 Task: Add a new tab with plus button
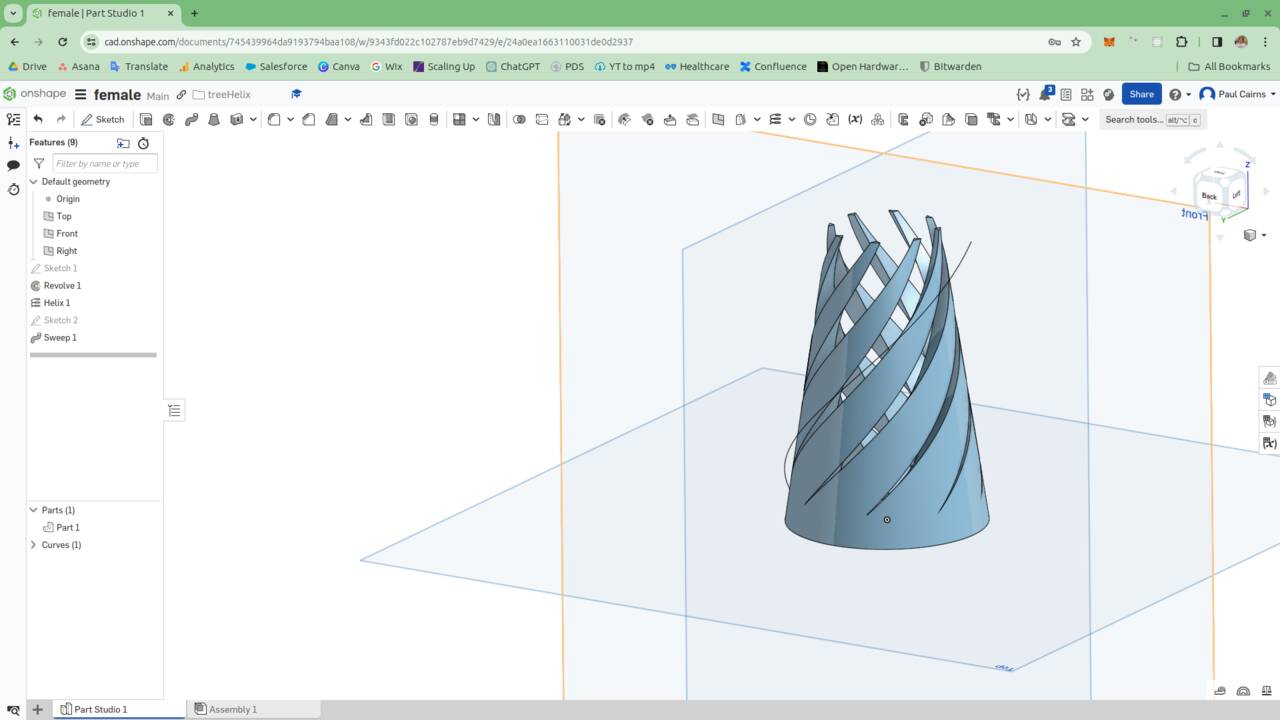pos(37,709)
